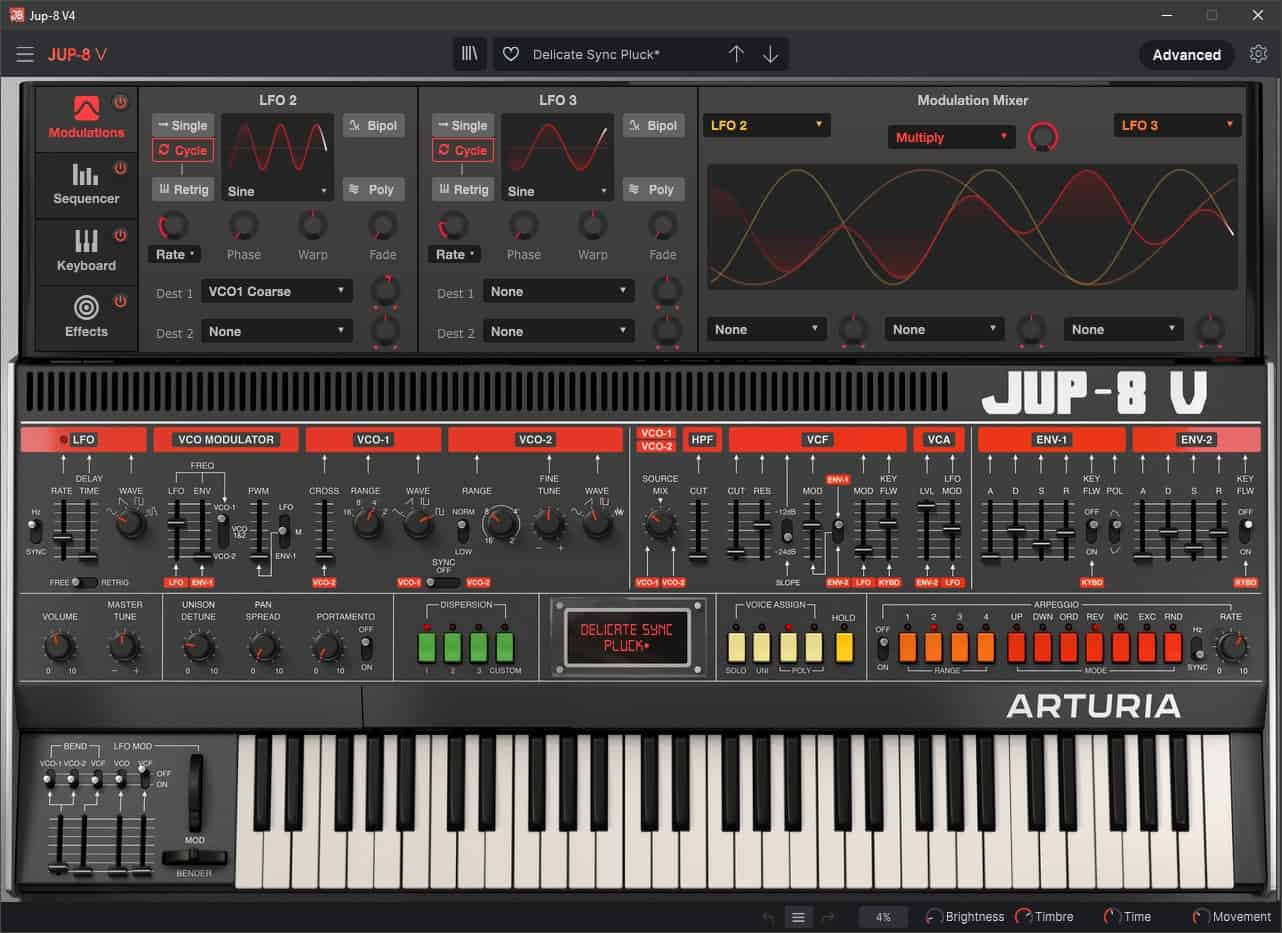The height and width of the screenshot is (933, 1282).
Task: Load the next preset with the down arrow
Action: pyautogui.click(x=771, y=54)
